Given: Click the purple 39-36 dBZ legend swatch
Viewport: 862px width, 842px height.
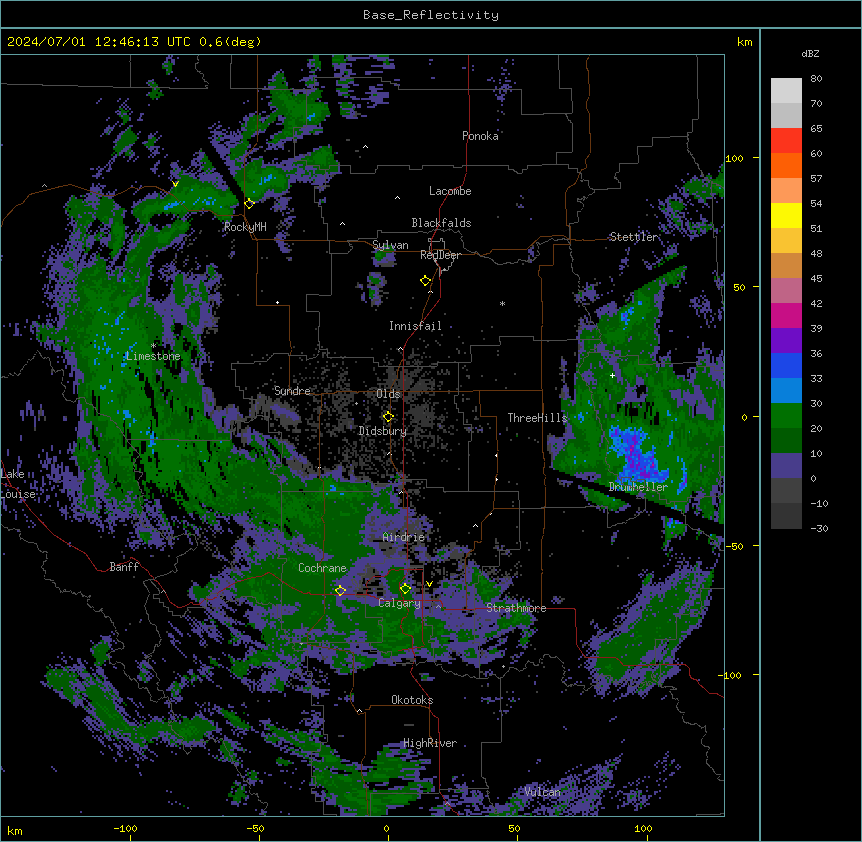Looking at the screenshot, I should point(786,341).
